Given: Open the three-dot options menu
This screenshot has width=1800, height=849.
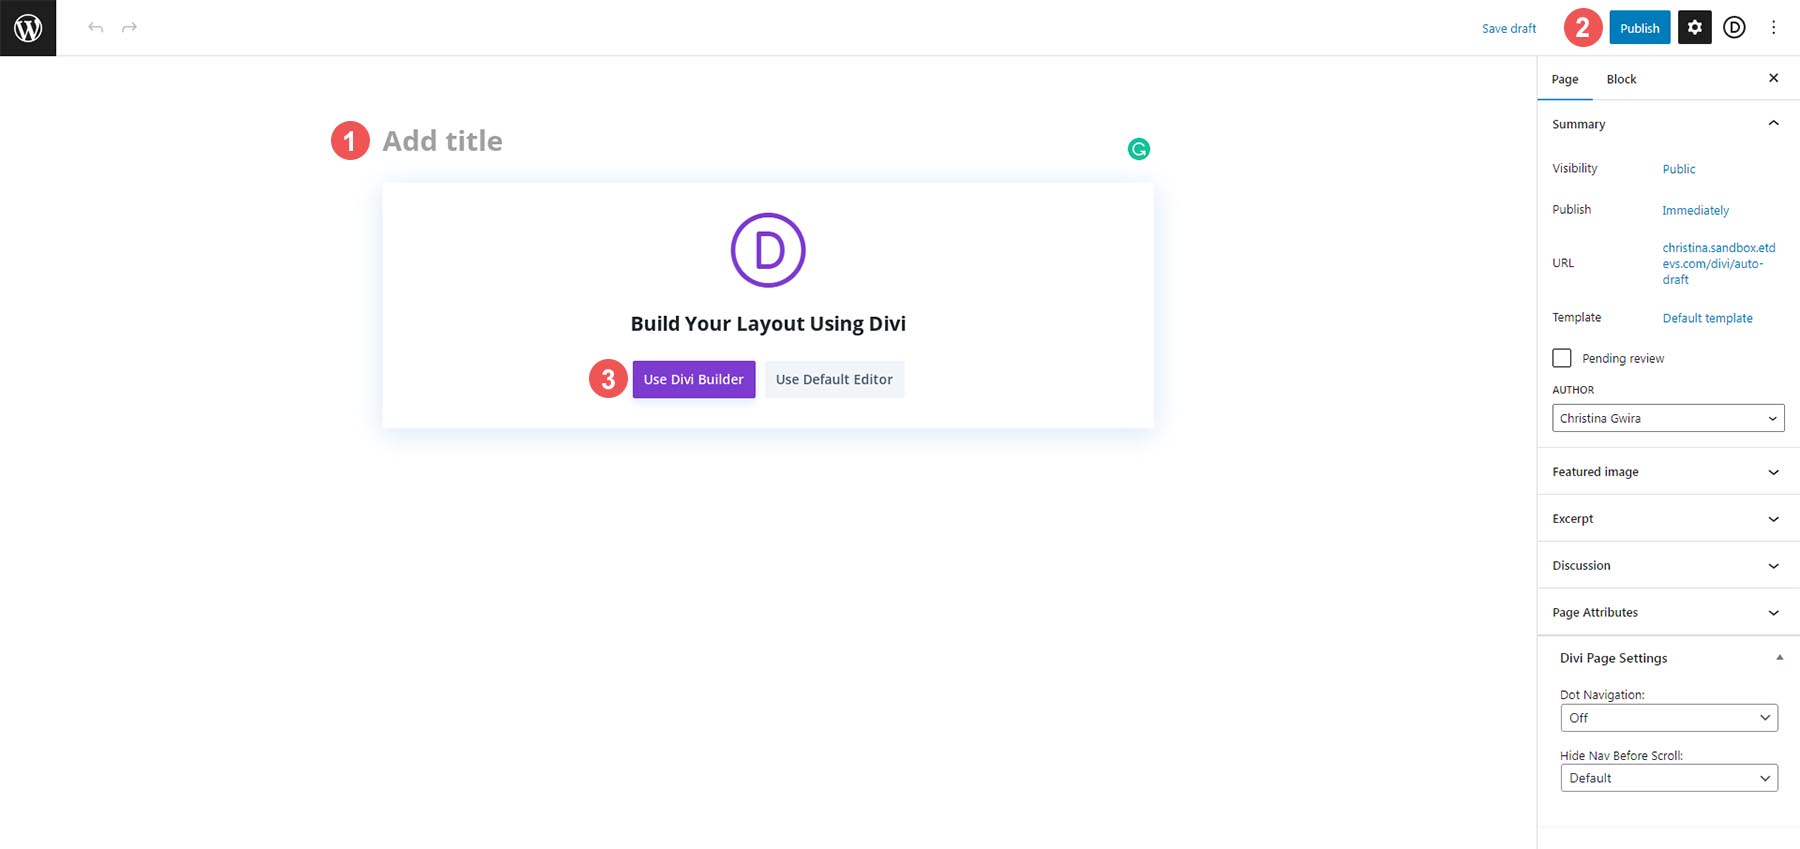Looking at the screenshot, I should coord(1773,28).
